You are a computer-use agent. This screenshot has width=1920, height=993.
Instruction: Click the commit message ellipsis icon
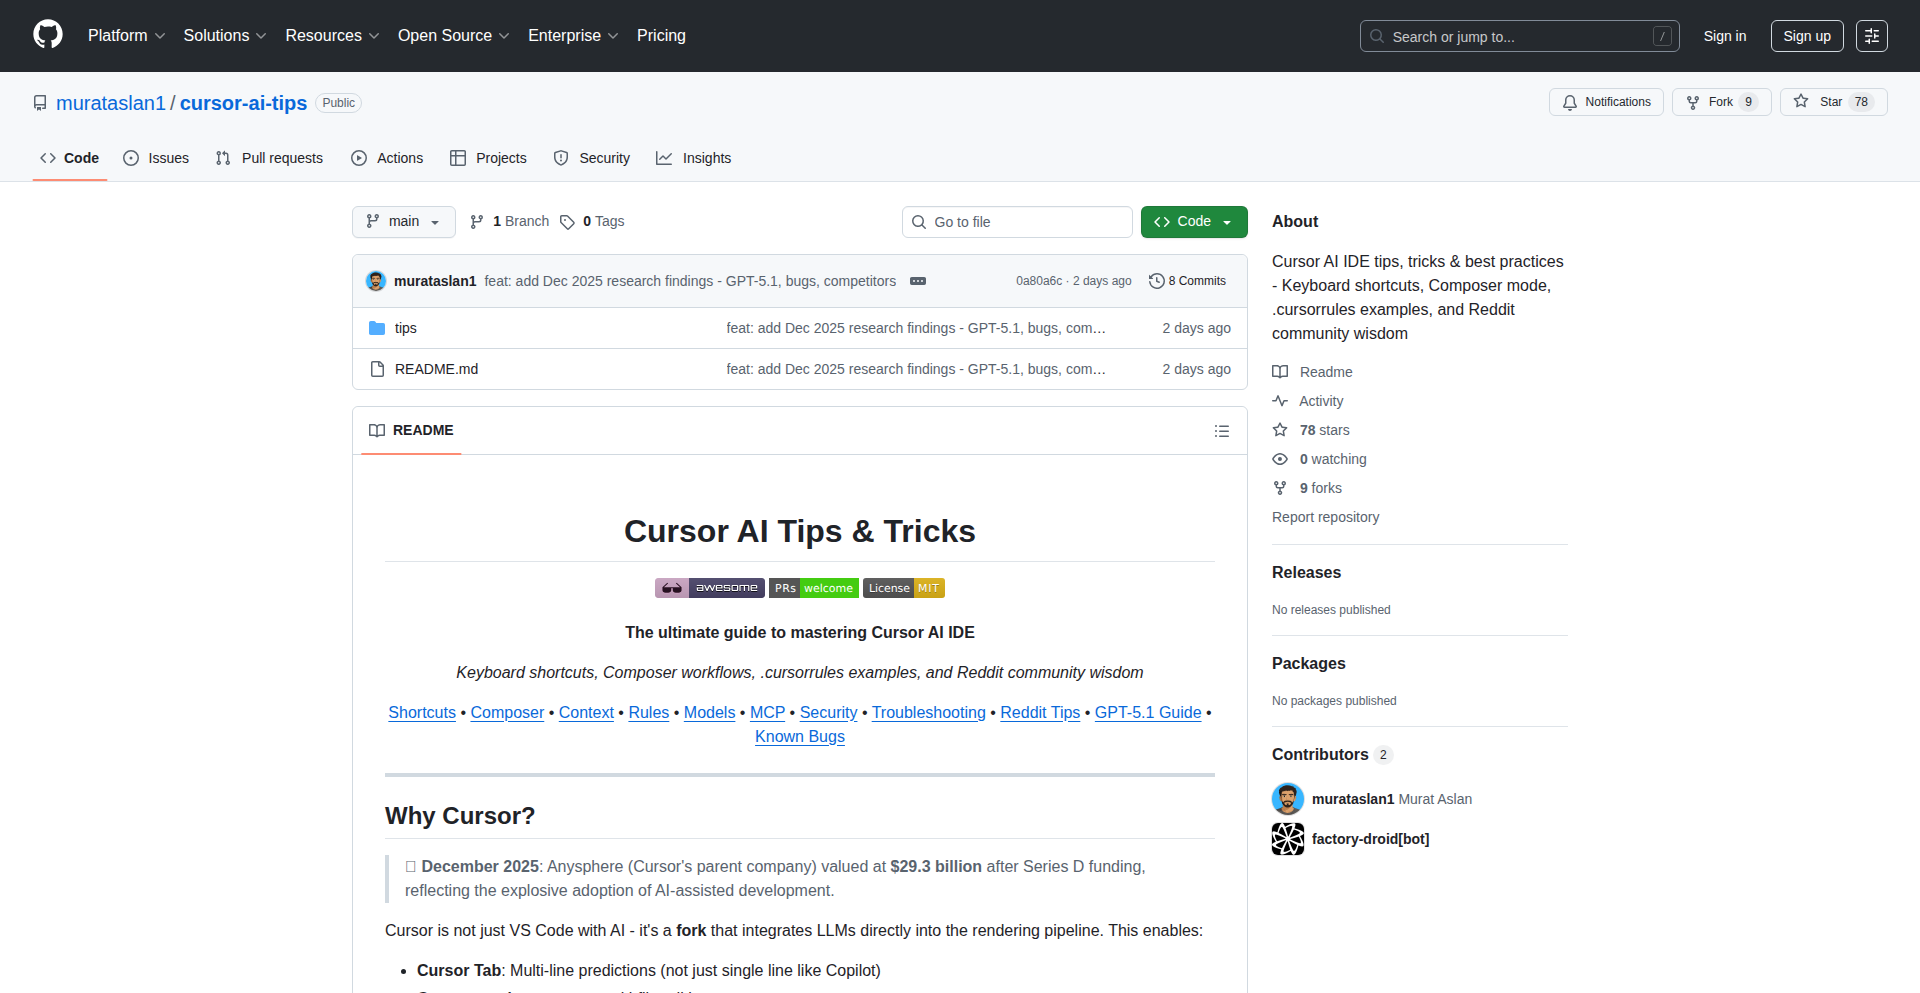click(x=918, y=281)
